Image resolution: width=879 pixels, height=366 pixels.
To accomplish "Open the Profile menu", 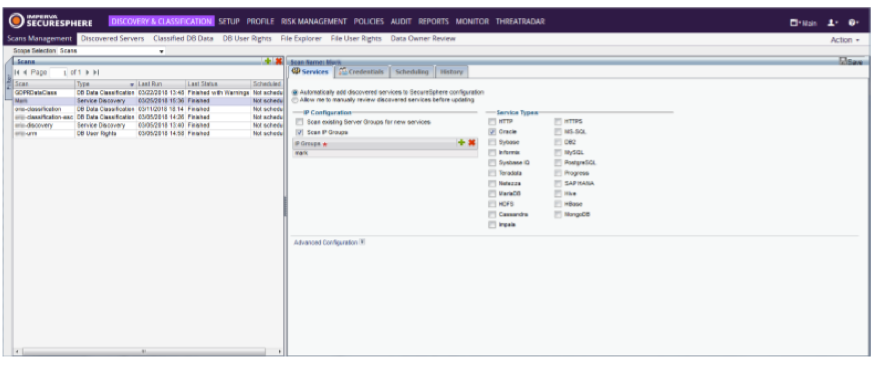I will point(260,21).
